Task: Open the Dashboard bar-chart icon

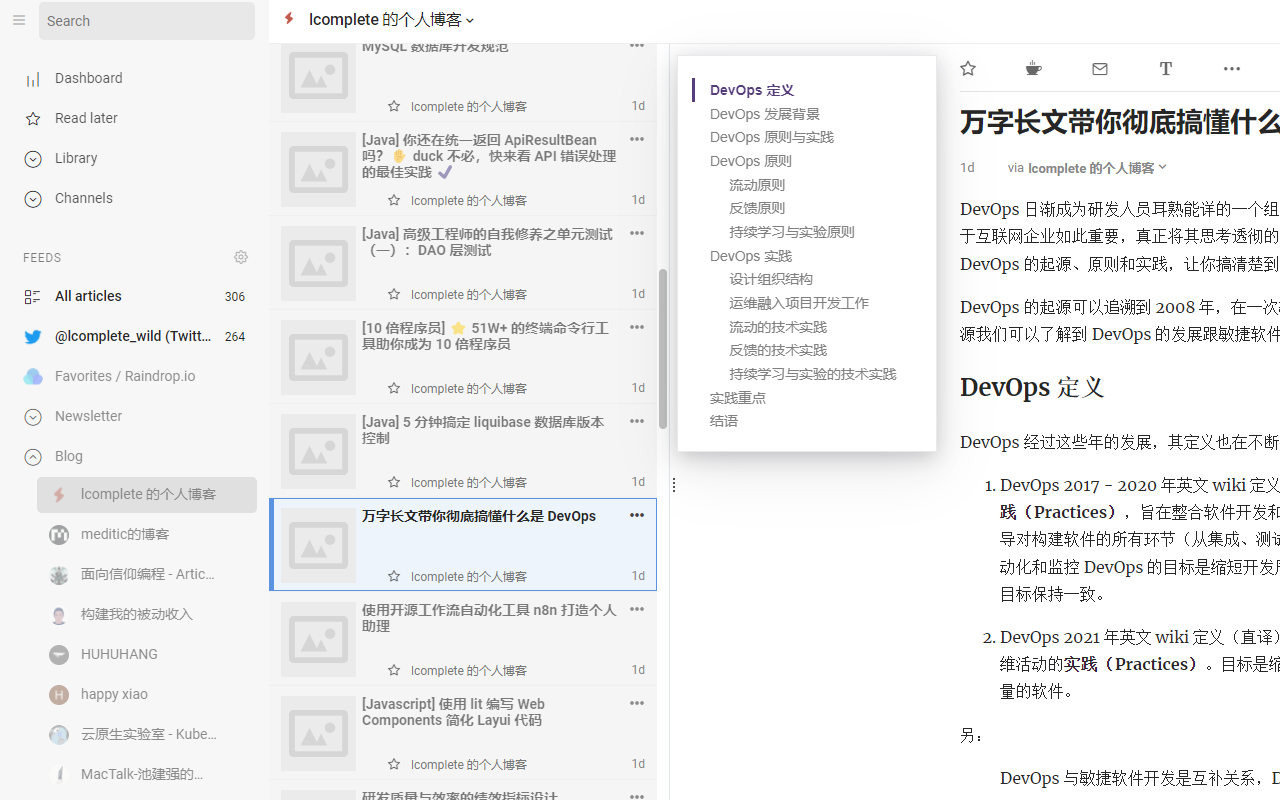Action: pyautogui.click(x=32, y=78)
